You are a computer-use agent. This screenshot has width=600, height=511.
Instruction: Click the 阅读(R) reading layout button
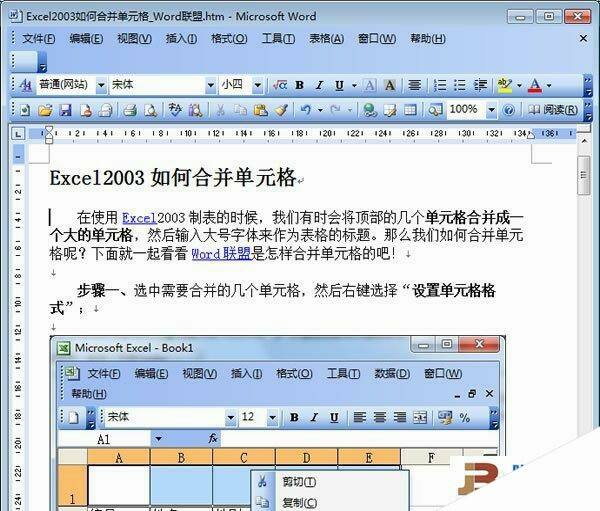pos(553,110)
